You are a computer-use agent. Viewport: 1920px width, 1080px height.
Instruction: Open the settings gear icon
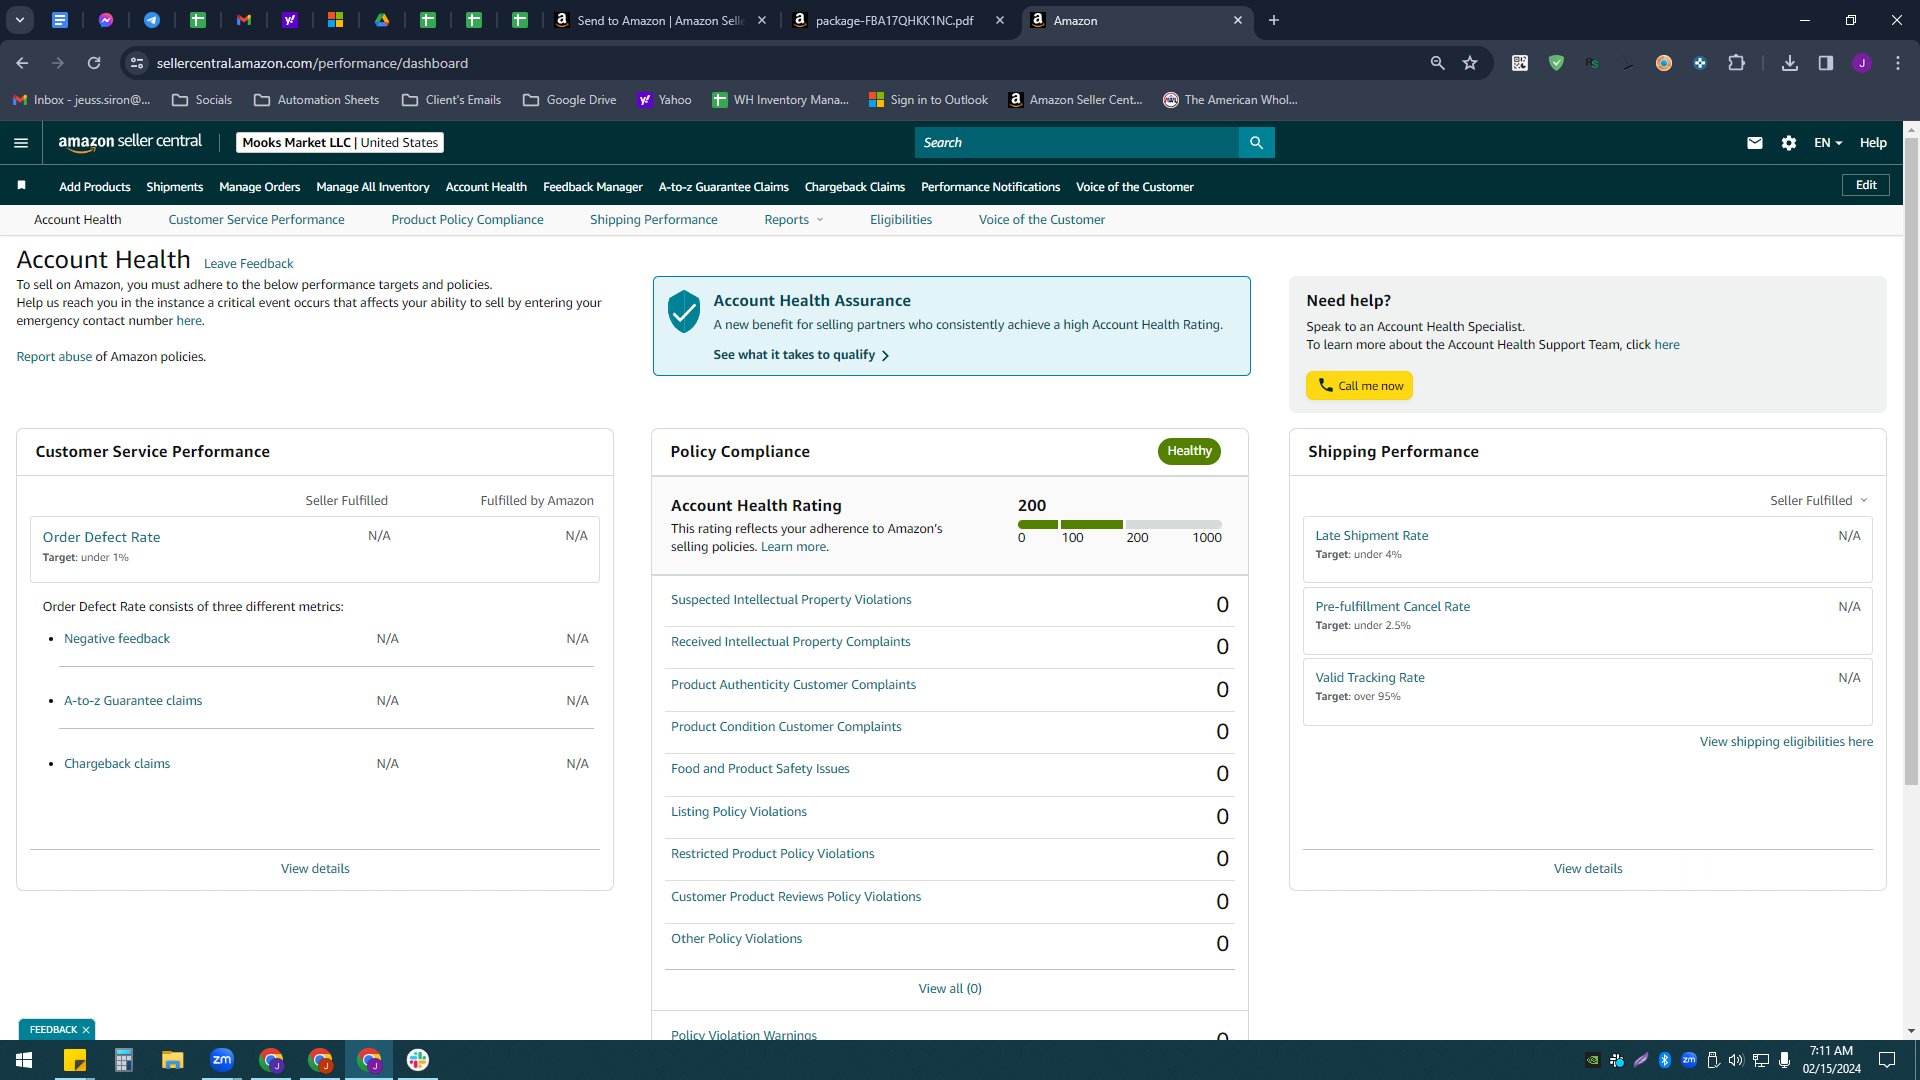[1789, 143]
